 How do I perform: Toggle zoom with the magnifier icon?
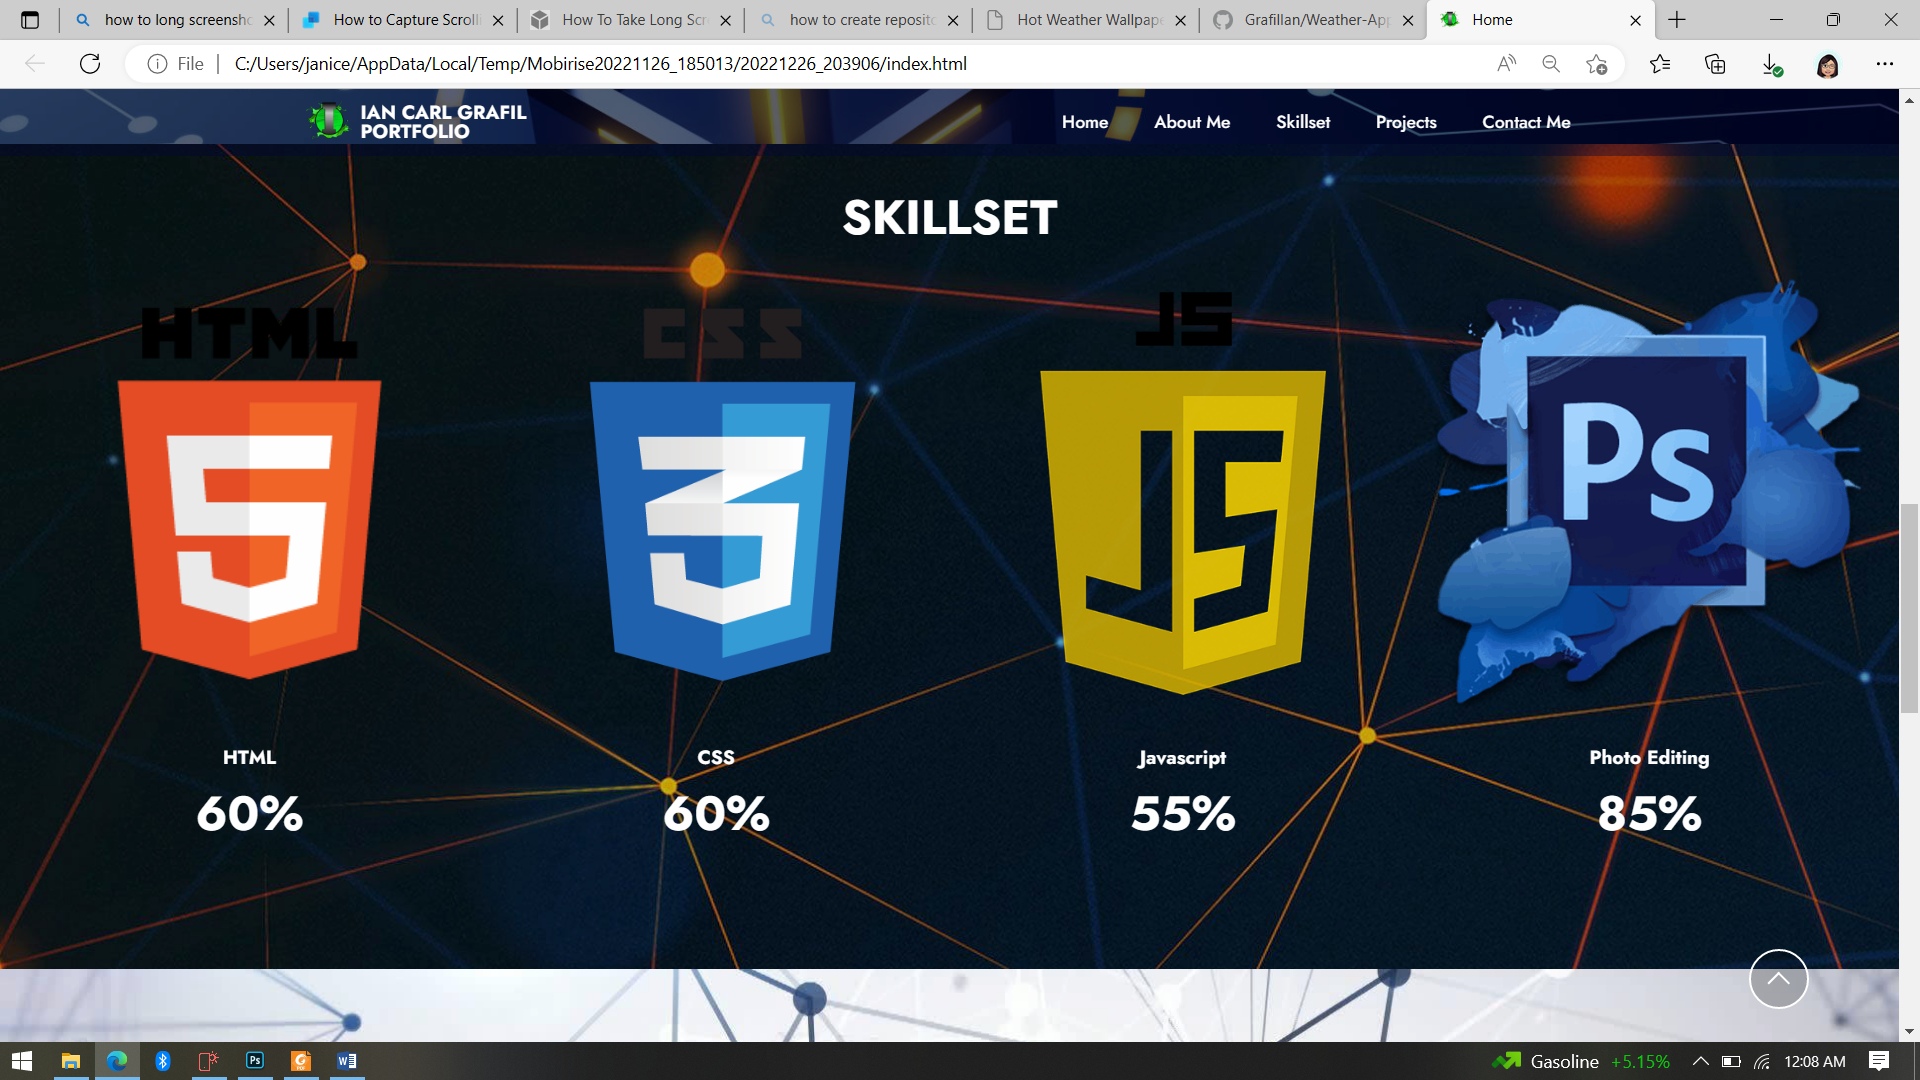pyautogui.click(x=1551, y=63)
